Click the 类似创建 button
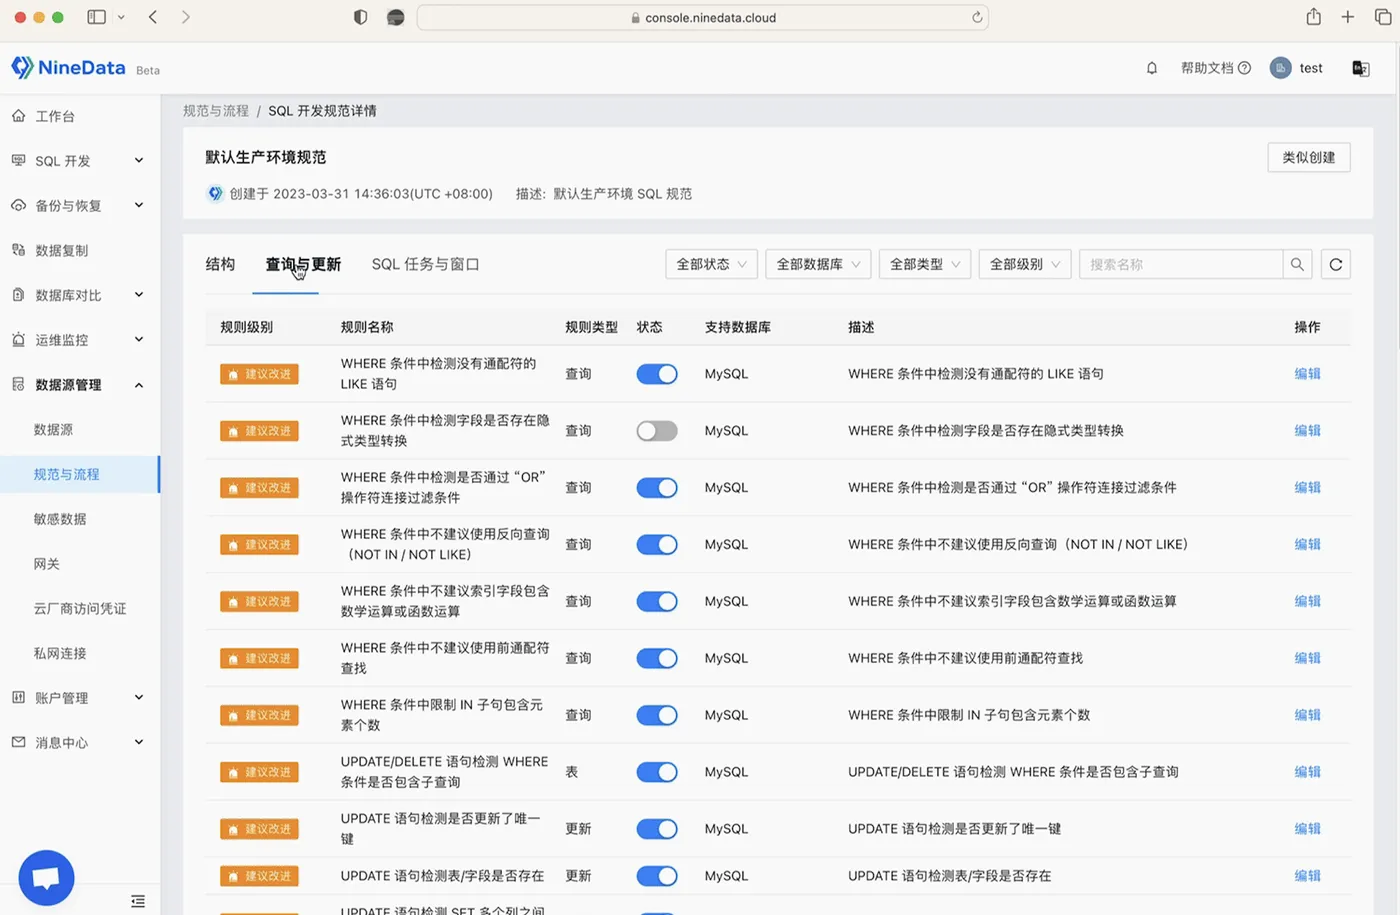 tap(1309, 157)
